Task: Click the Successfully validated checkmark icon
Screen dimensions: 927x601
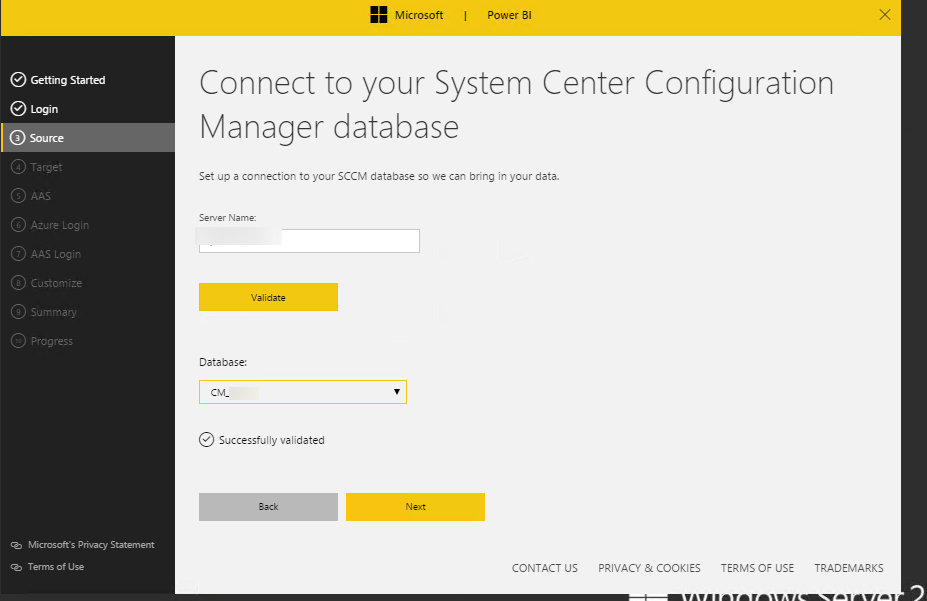Action: [206, 440]
